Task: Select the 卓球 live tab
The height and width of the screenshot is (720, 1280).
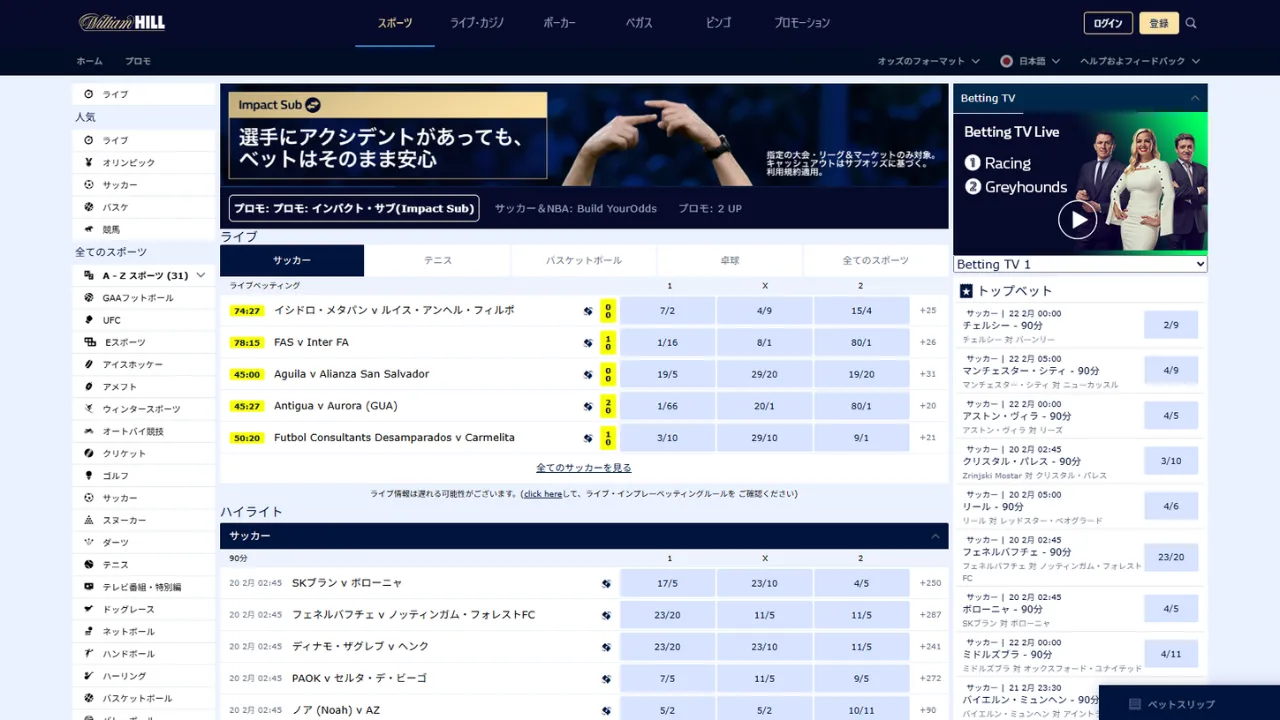Action: [x=730, y=260]
